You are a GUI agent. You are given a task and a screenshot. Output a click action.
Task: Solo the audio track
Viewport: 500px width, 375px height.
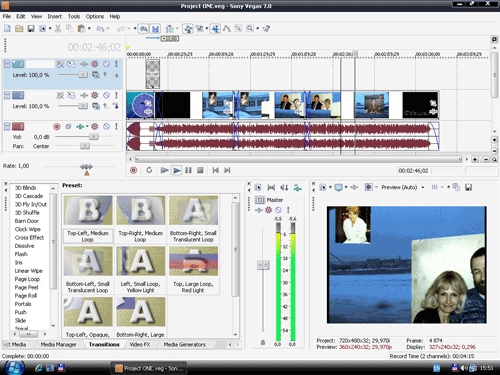116,127
